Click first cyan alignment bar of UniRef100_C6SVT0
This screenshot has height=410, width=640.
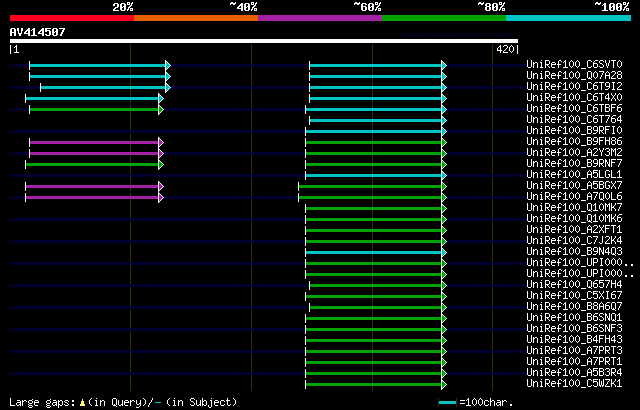pos(100,65)
